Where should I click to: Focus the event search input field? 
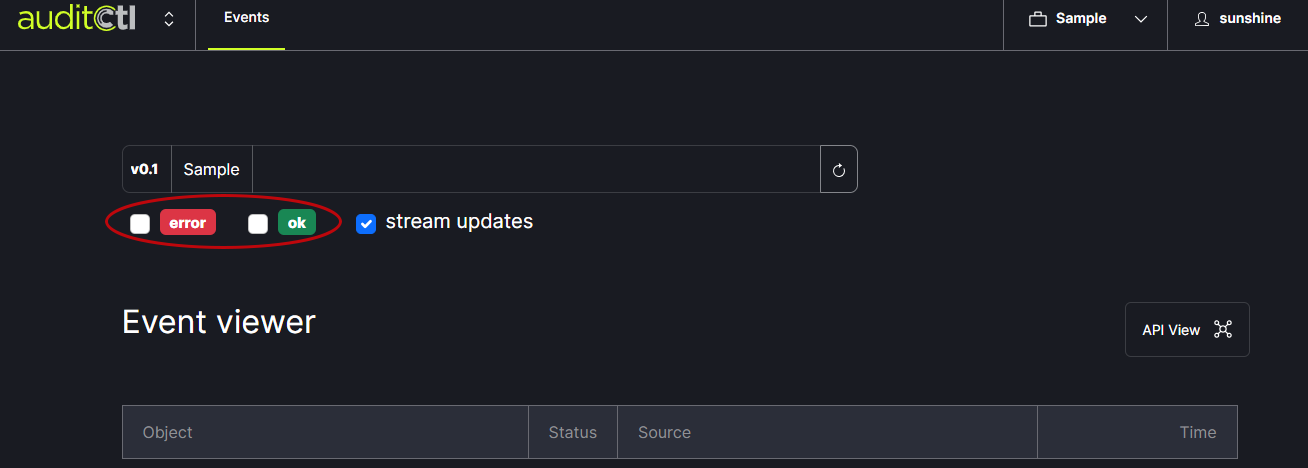tap(535, 169)
